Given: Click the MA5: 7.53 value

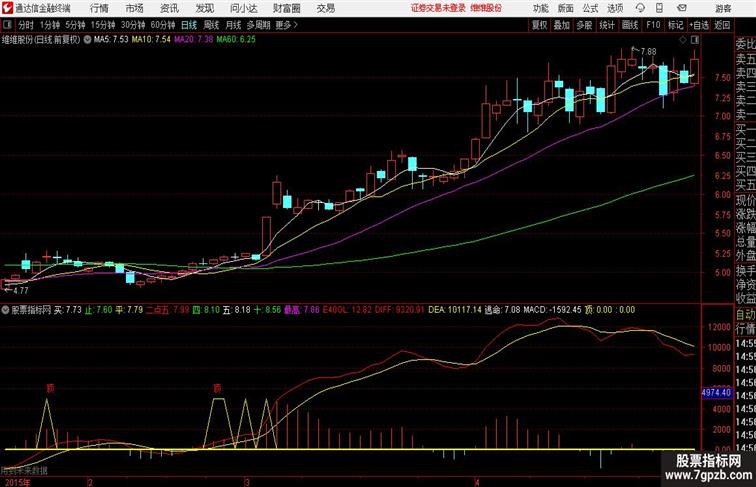Looking at the screenshot, I should [111, 40].
